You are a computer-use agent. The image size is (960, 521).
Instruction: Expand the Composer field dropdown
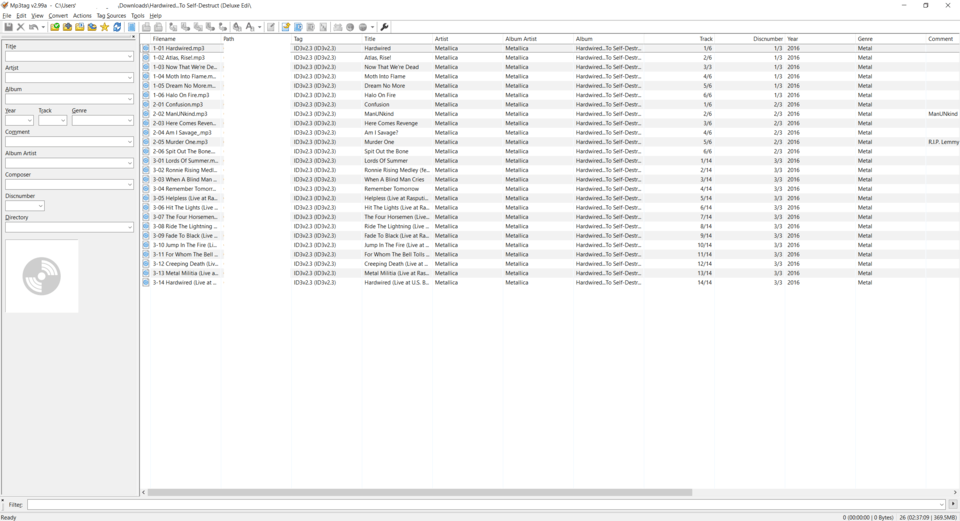tap(130, 185)
